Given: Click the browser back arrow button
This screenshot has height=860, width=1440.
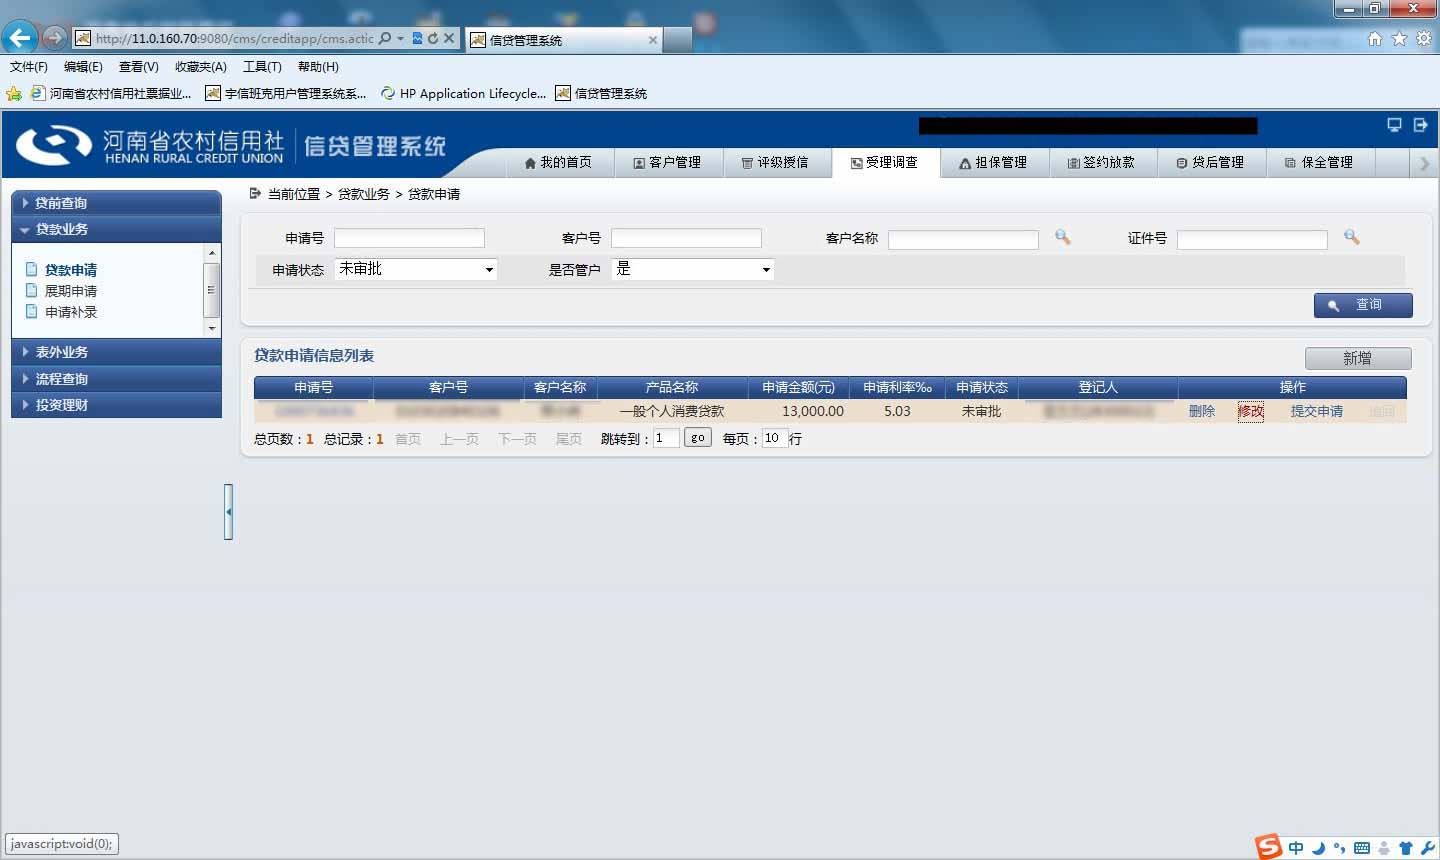Looking at the screenshot, I should (x=20, y=38).
